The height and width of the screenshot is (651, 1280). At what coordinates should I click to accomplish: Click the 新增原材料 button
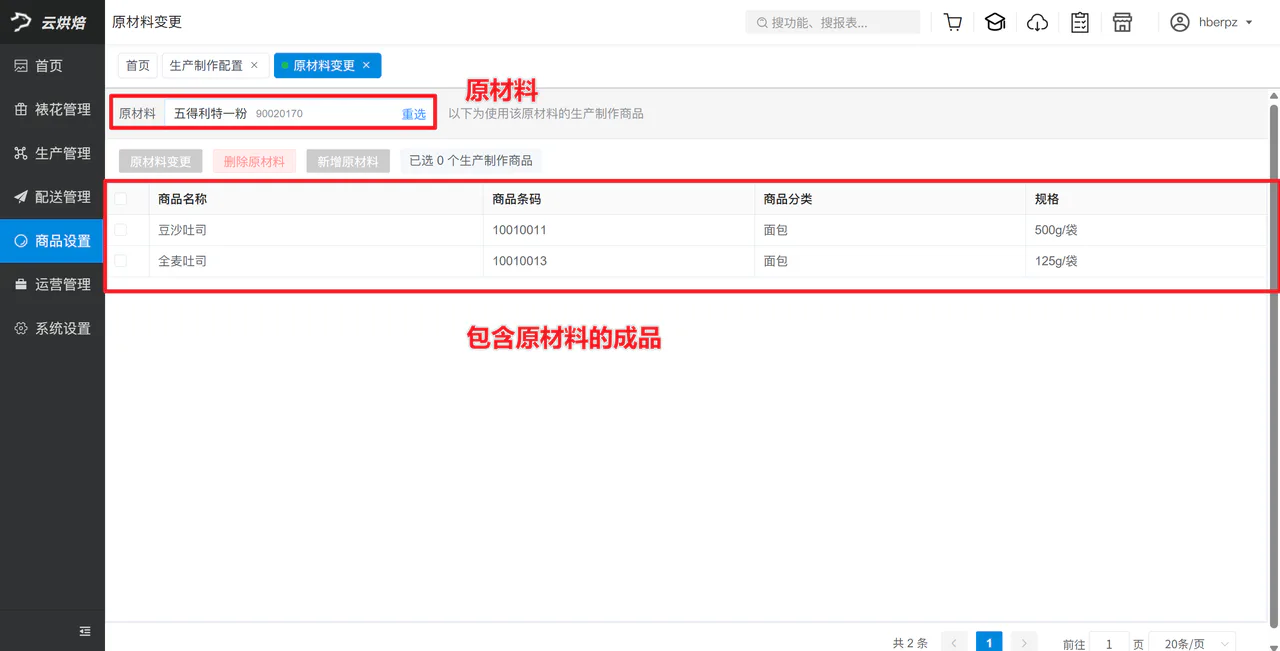(348, 161)
